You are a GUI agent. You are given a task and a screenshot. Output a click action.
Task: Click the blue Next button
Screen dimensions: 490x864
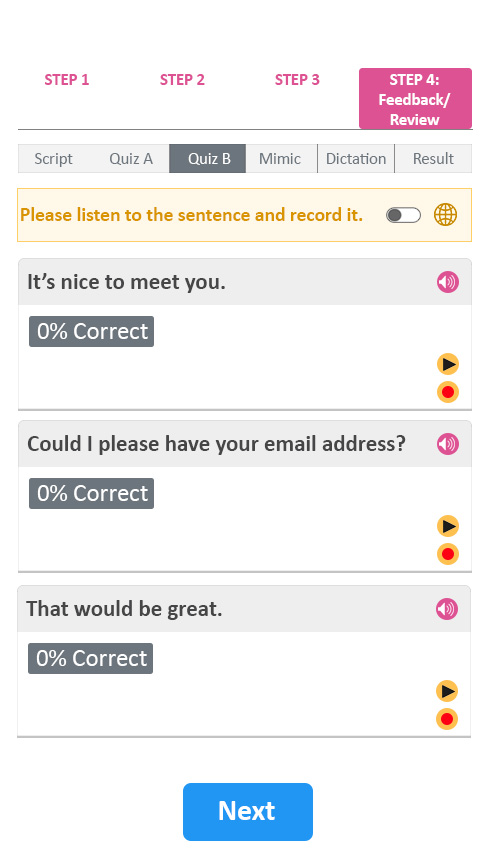248,812
